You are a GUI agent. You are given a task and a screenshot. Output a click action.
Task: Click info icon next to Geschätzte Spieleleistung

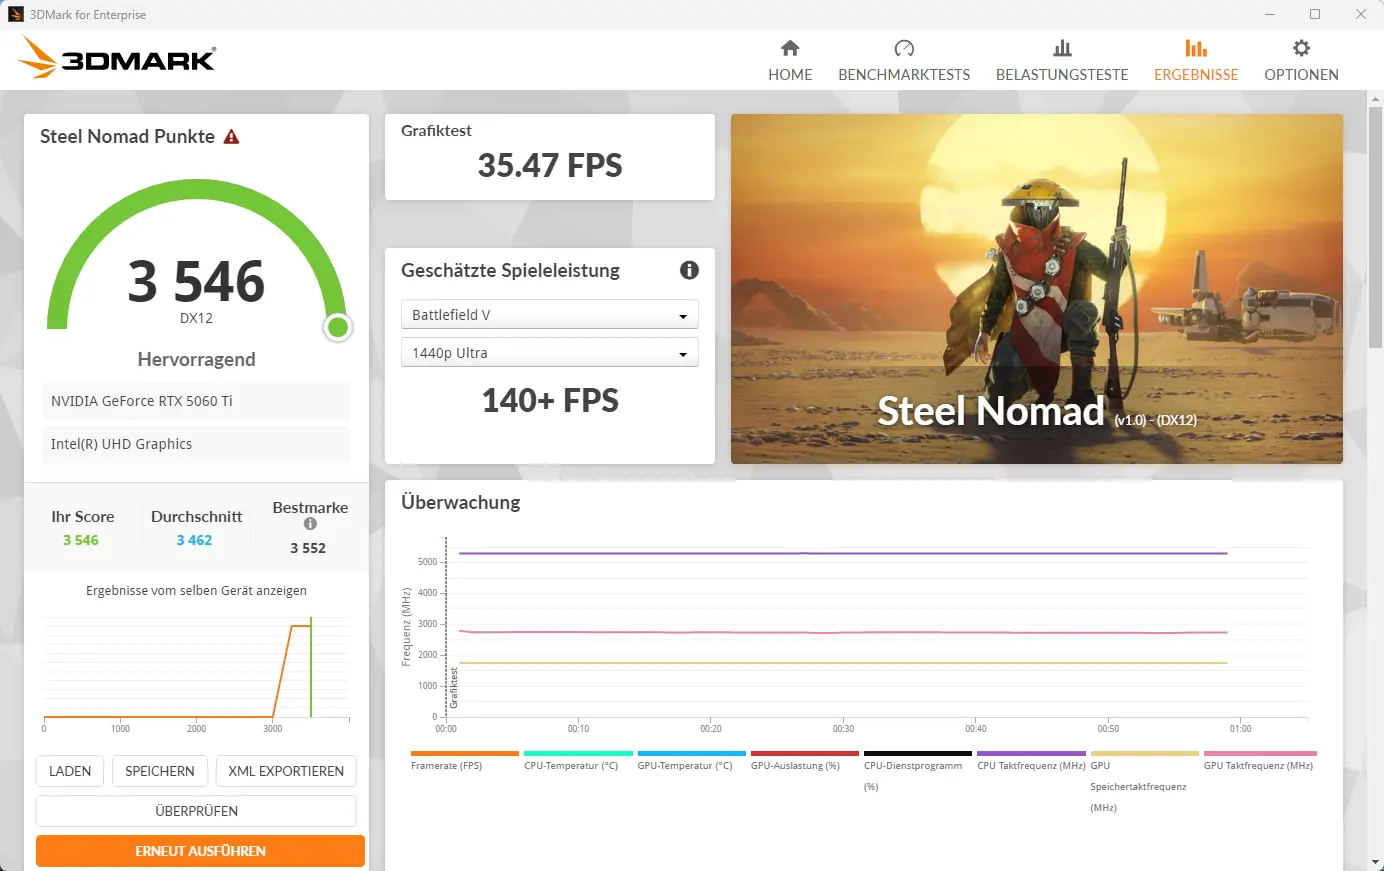(x=689, y=270)
